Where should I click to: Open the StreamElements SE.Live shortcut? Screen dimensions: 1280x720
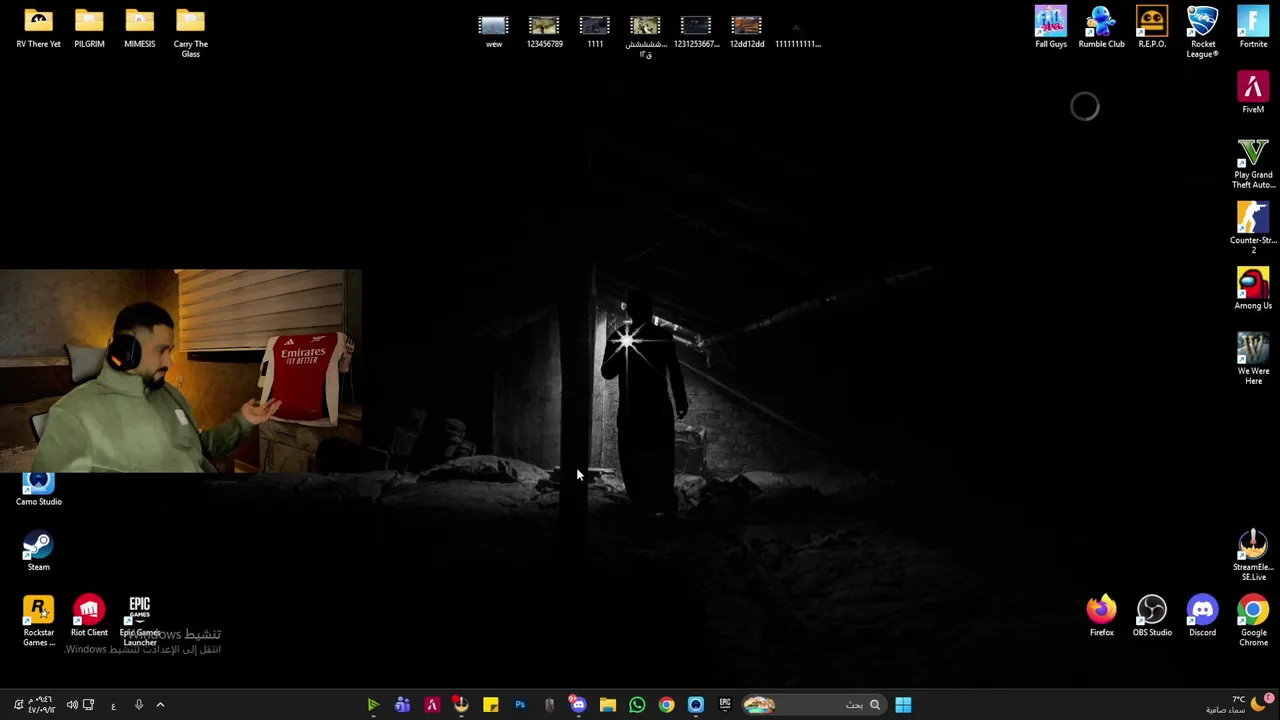pos(1253,555)
